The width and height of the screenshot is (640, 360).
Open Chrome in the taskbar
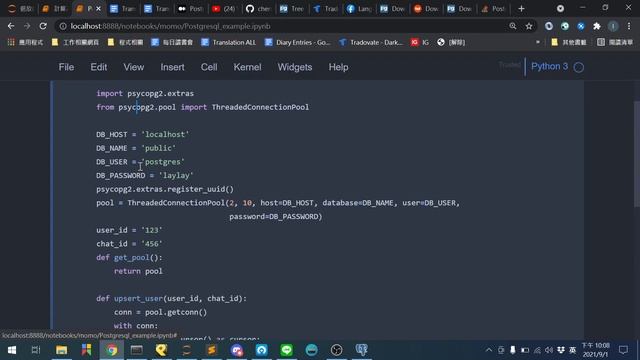coord(112,350)
